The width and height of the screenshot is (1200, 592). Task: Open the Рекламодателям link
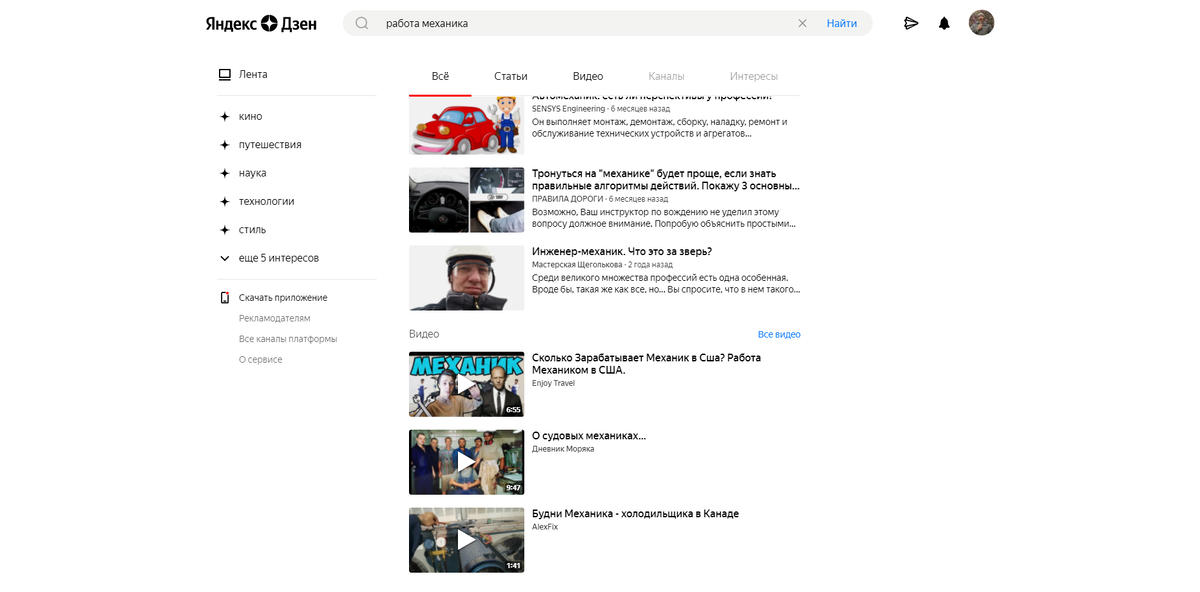(275, 317)
